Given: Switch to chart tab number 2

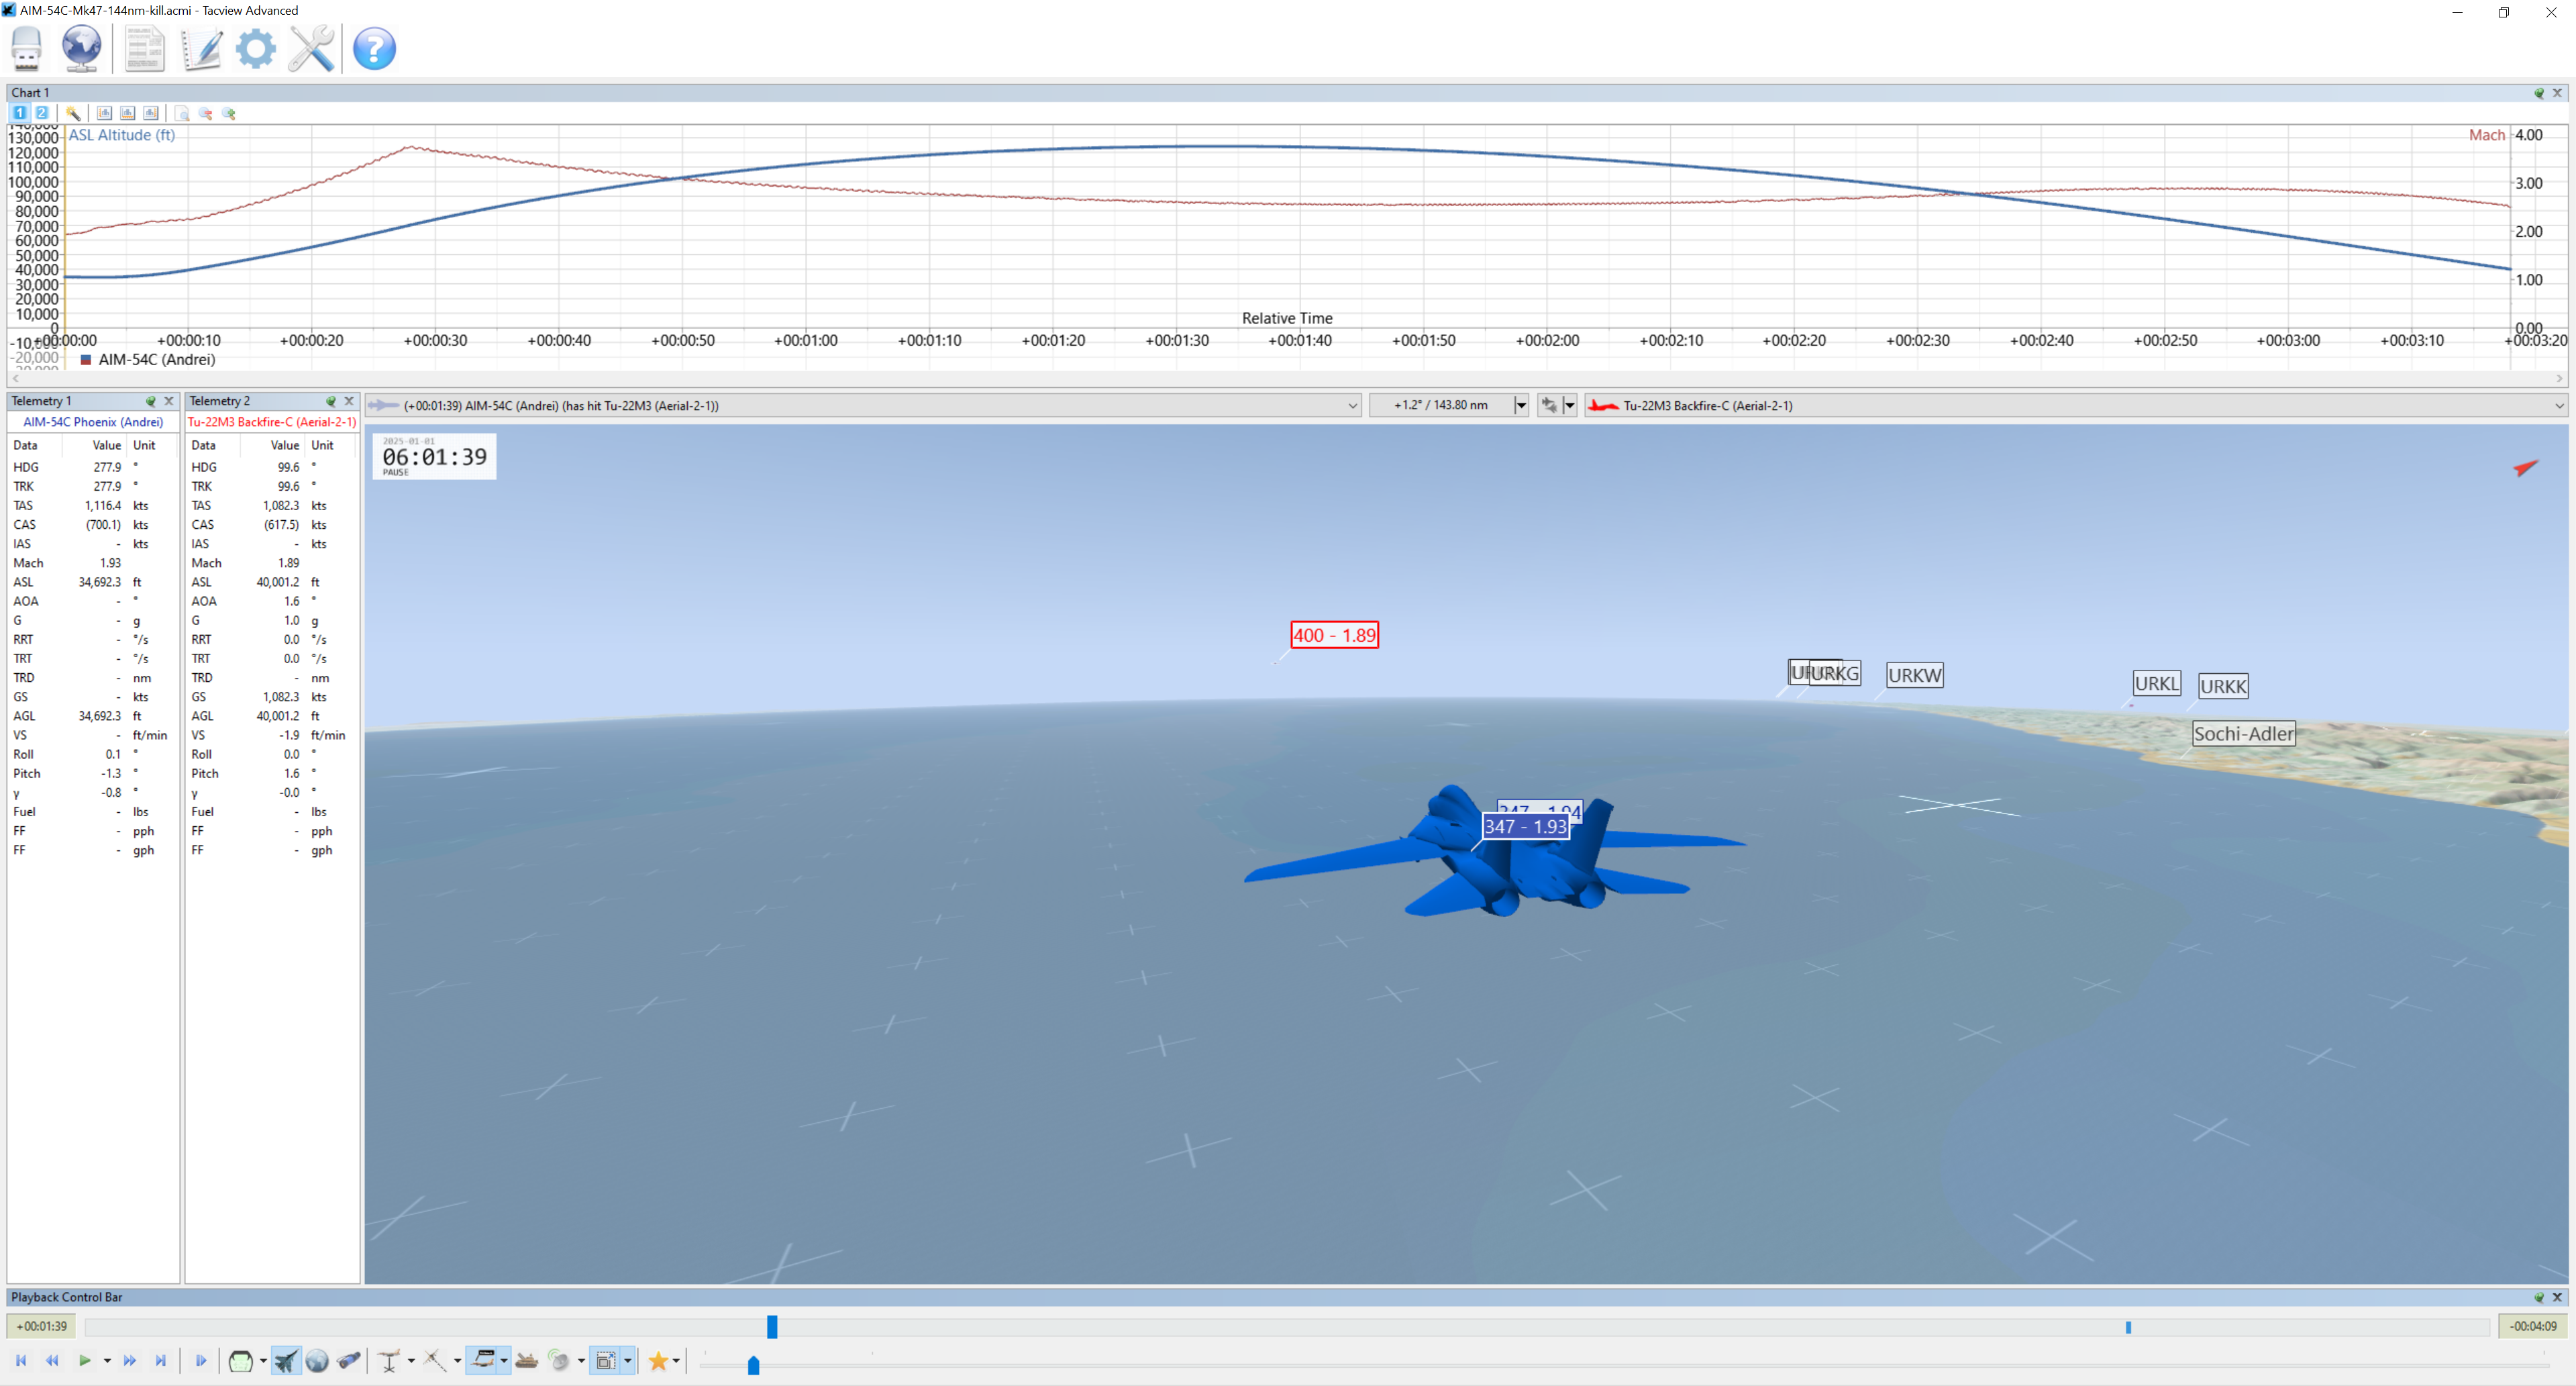Looking at the screenshot, I should 42,113.
